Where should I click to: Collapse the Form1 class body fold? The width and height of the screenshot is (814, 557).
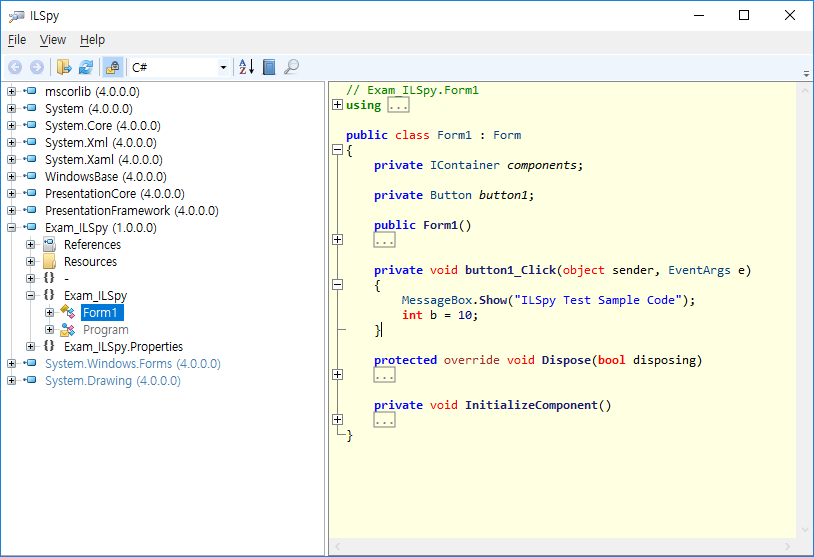(337, 150)
